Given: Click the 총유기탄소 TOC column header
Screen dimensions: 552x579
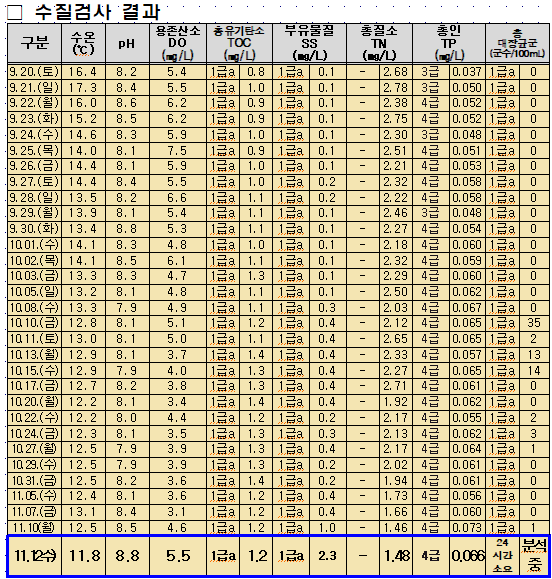Looking at the screenshot, I should coord(240,43).
